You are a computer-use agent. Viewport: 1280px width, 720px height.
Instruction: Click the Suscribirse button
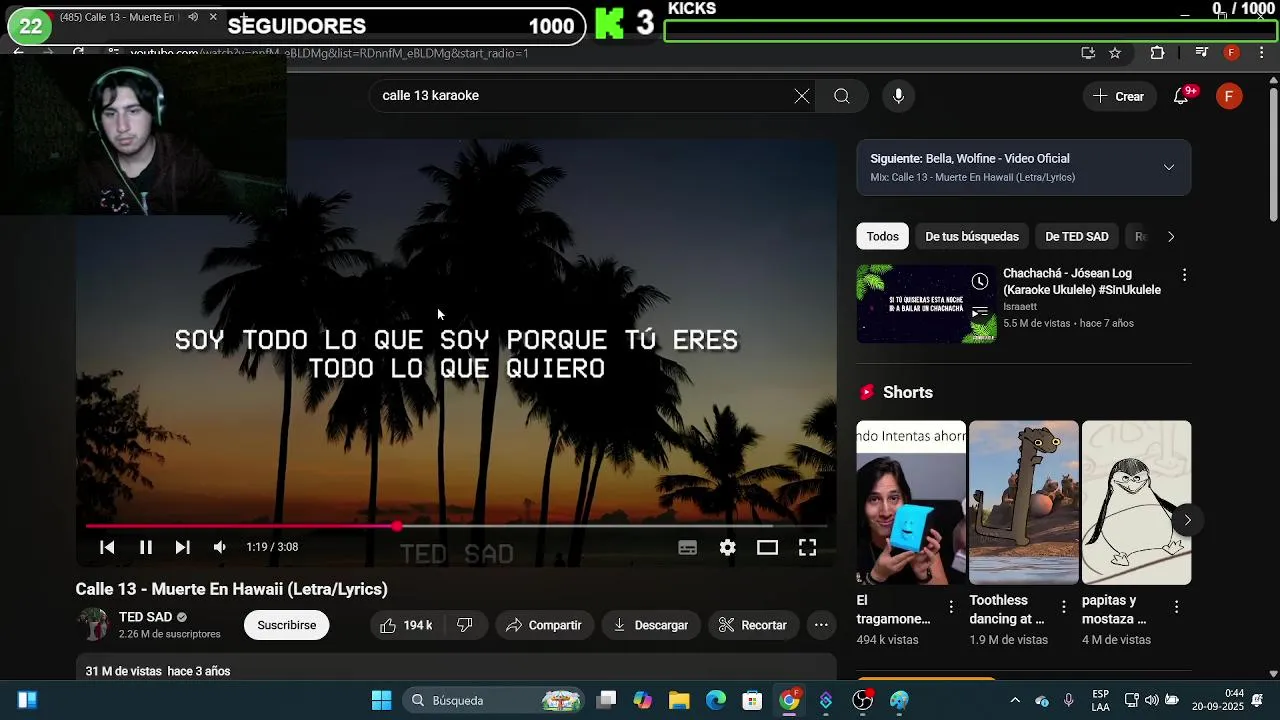pyautogui.click(x=286, y=625)
